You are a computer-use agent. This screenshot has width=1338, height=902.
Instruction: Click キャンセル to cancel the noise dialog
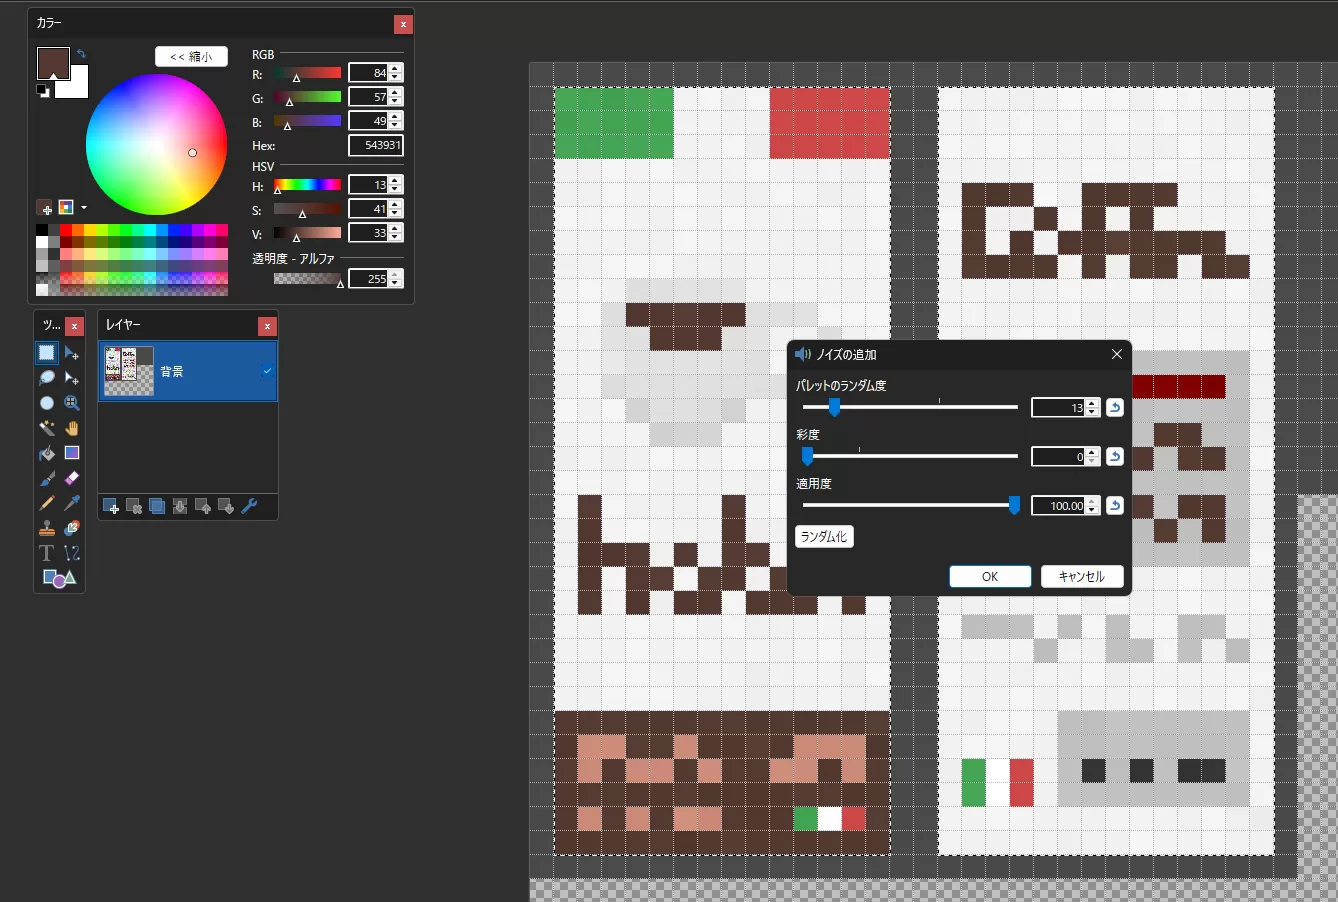point(1081,577)
